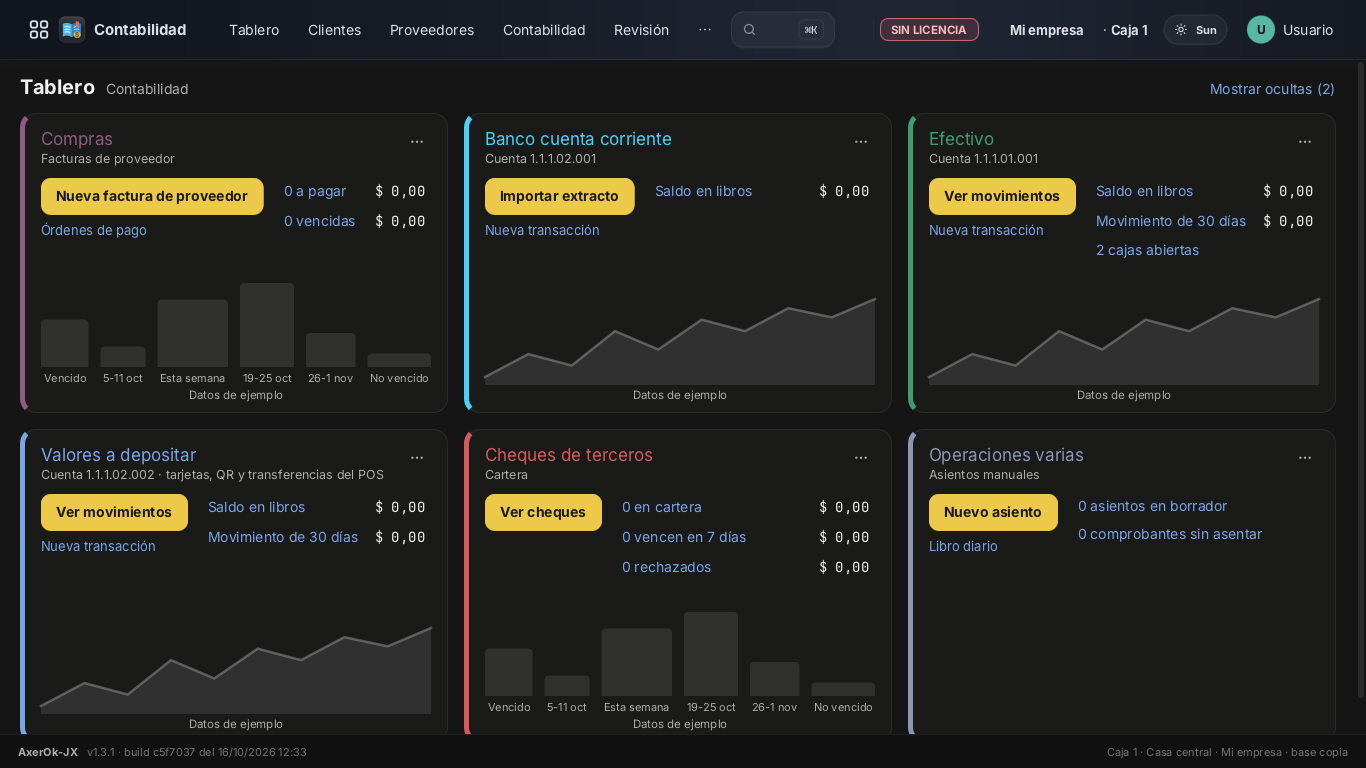Open Banco cuenta corriente card options menu
Viewport: 1366px width, 768px height.
[861, 142]
